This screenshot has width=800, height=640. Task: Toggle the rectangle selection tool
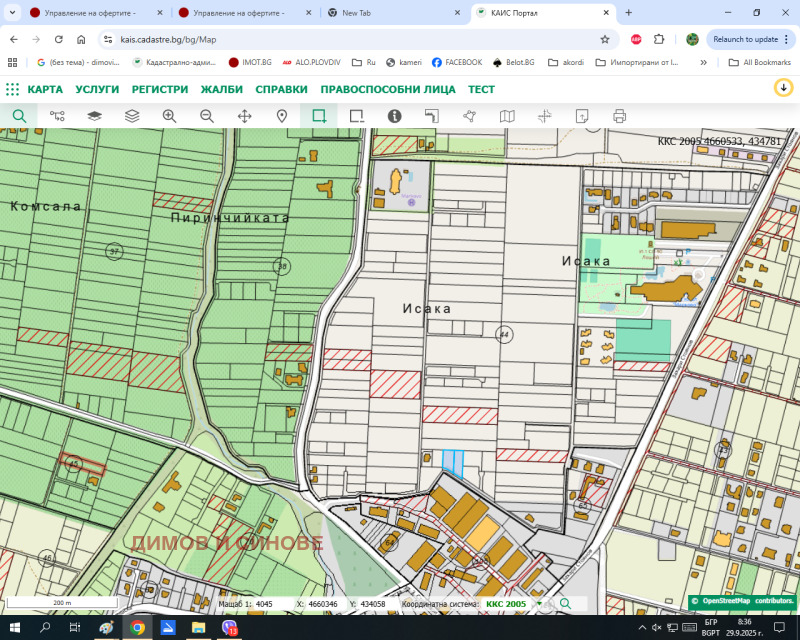click(319, 116)
